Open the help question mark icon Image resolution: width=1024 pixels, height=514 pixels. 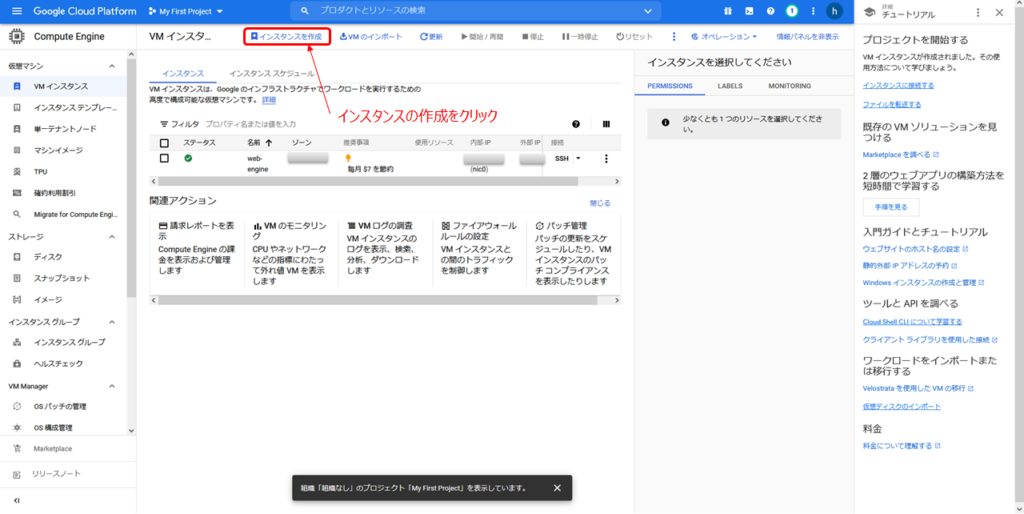pos(770,11)
